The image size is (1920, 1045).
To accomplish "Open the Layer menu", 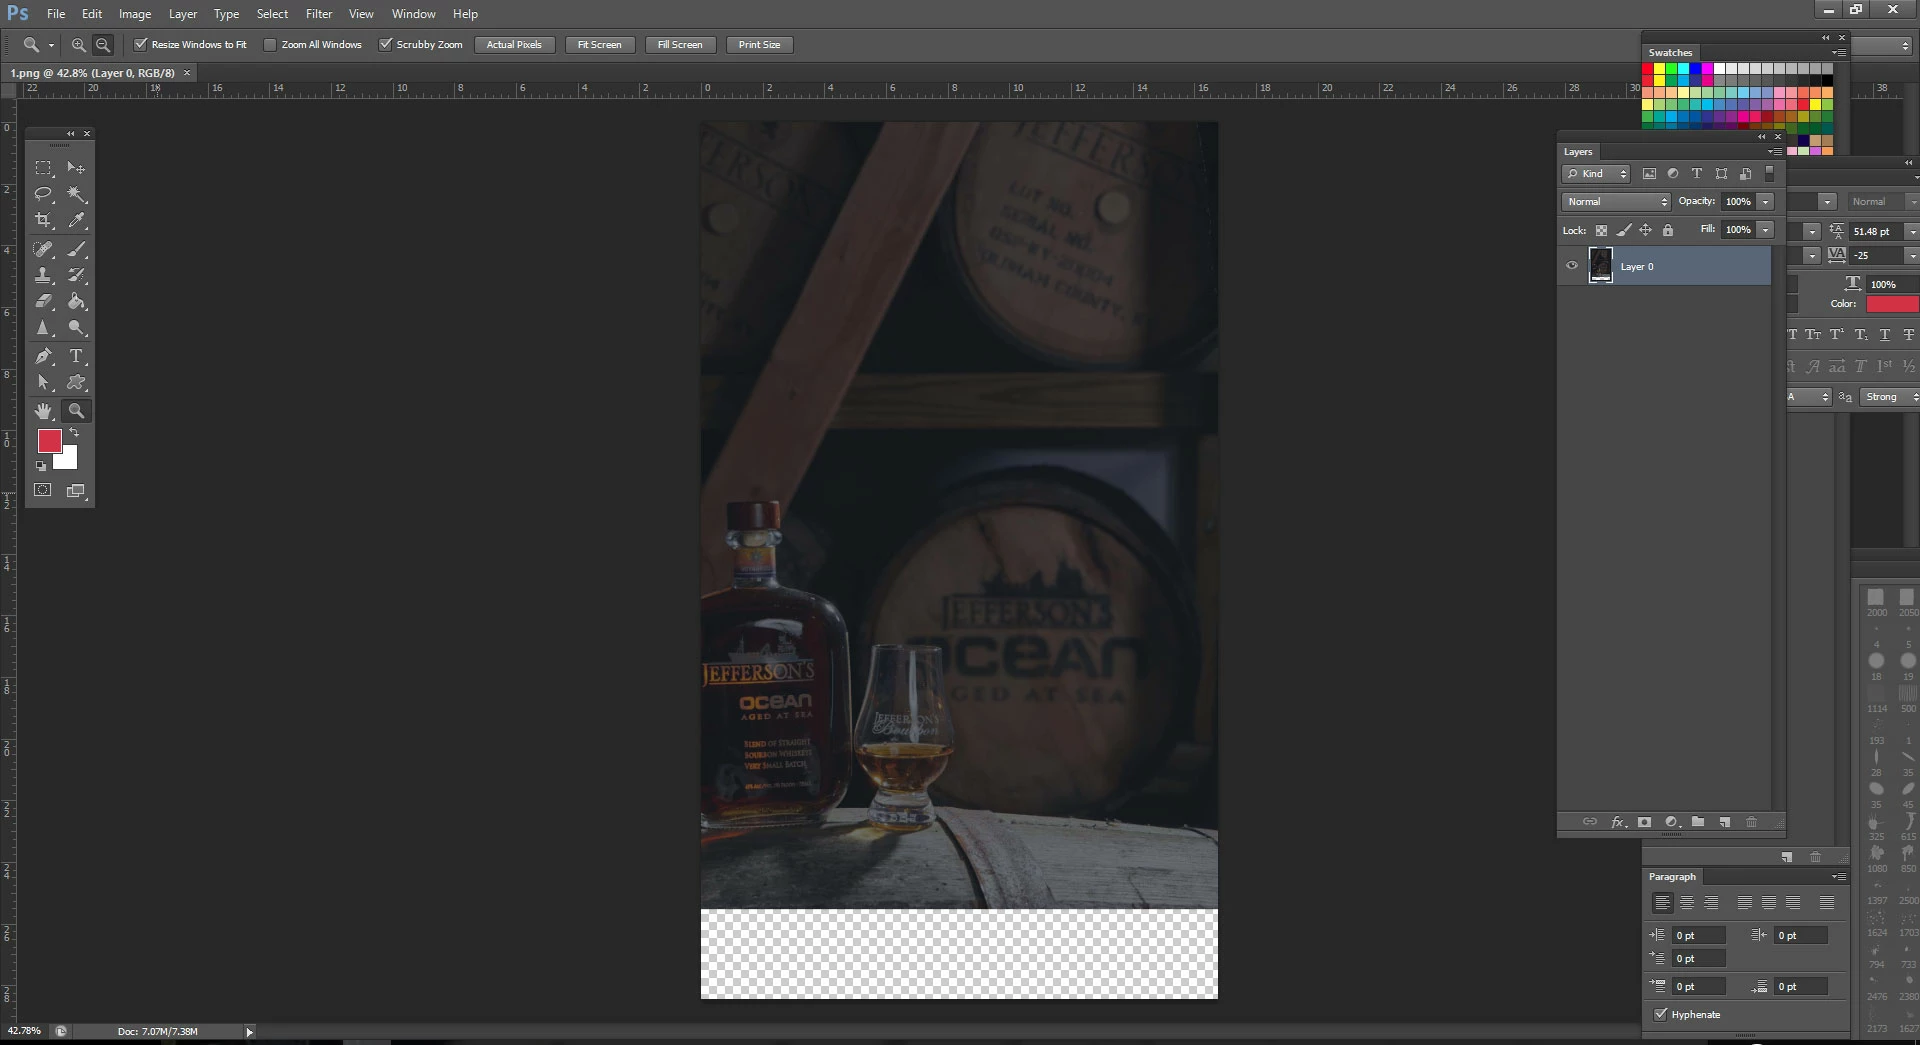I will coord(183,14).
